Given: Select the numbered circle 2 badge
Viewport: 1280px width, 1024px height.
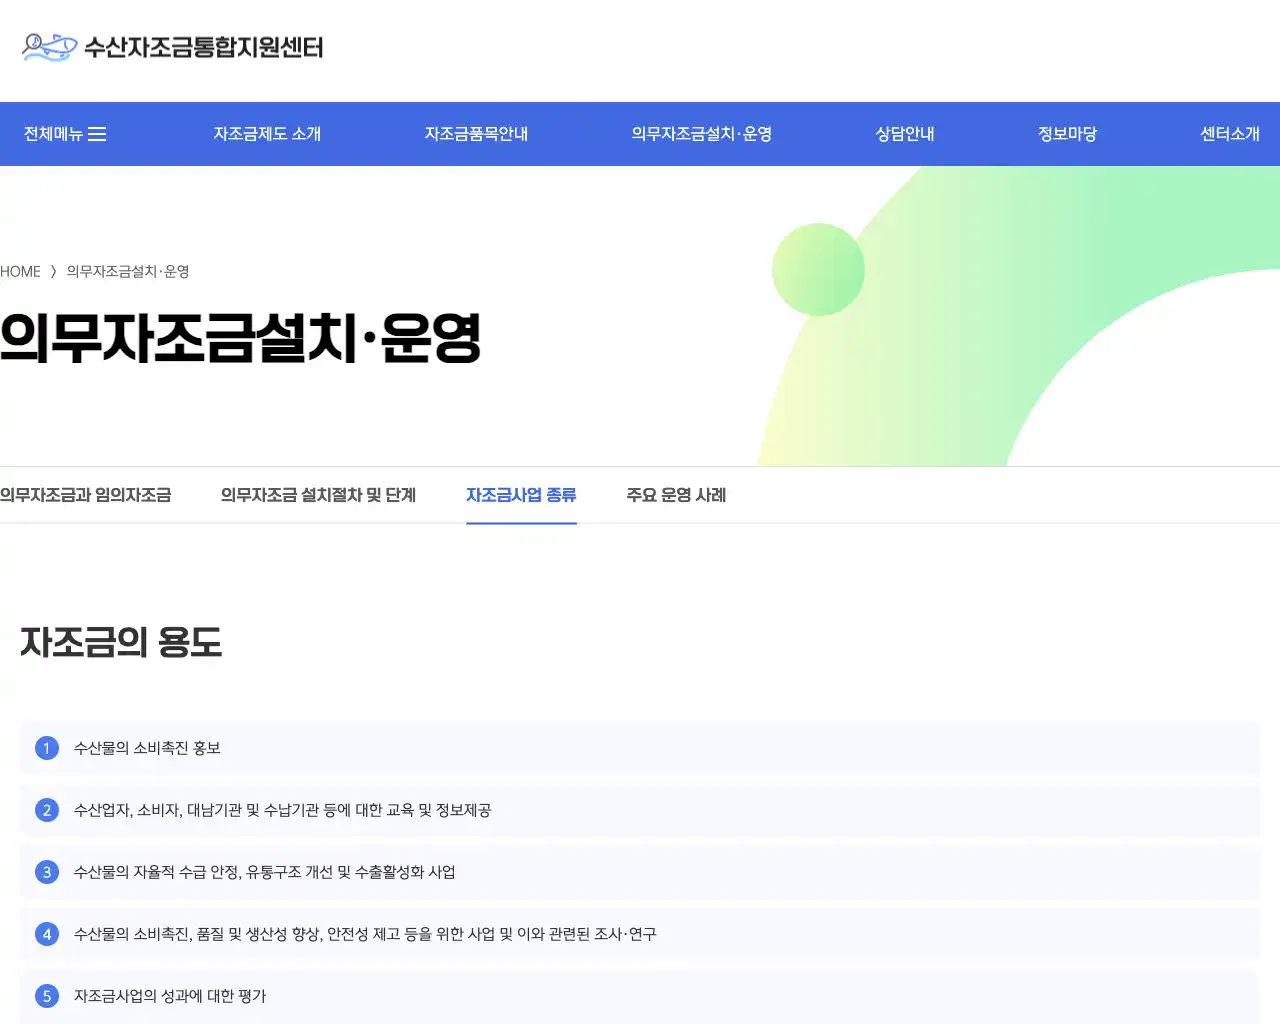Looking at the screenshot, I should tap(46, 810).
